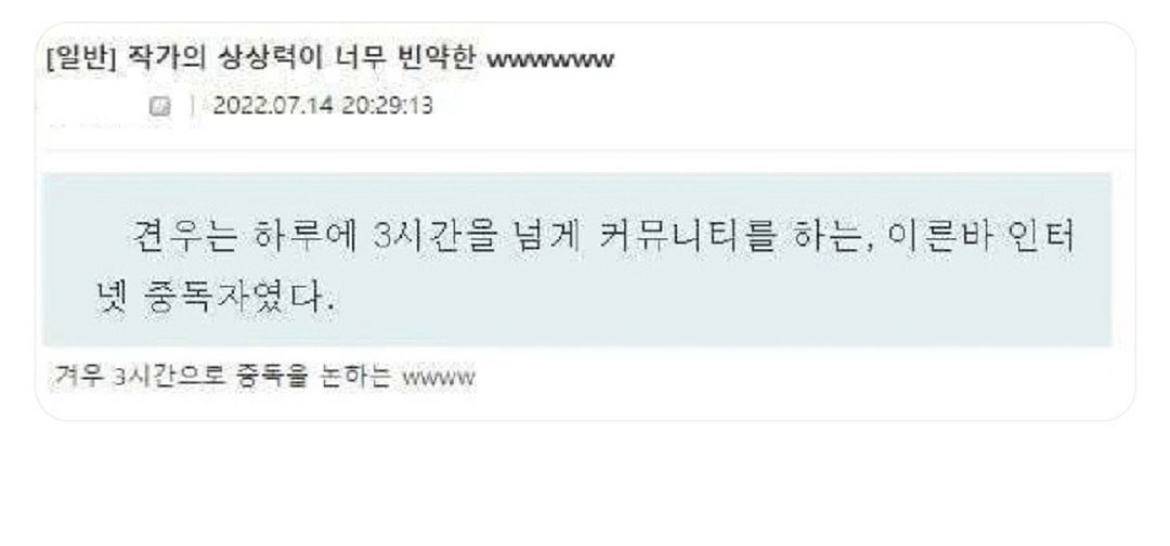Click the vertical separator before the timestamp
The image size is (1170, 546).
click(x=192, y=107)
